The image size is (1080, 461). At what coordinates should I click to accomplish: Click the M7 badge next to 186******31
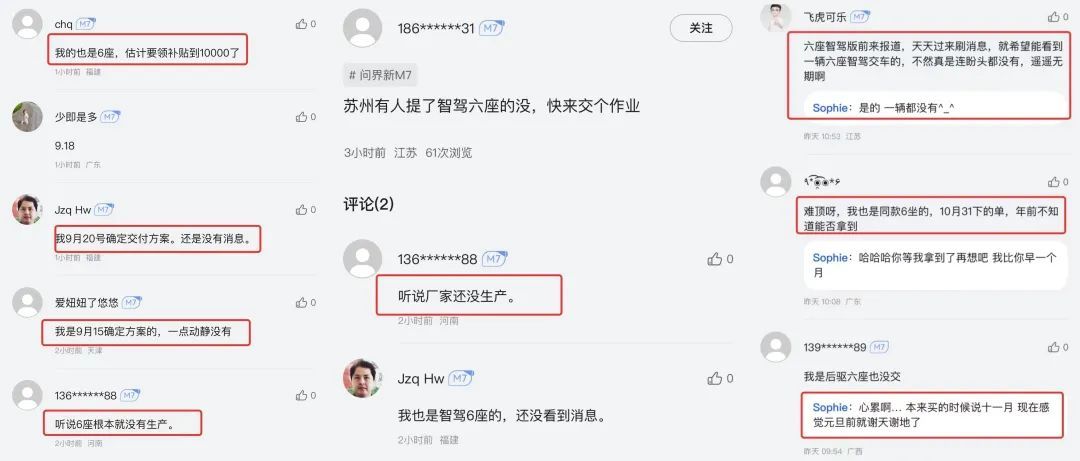point(492,28)
